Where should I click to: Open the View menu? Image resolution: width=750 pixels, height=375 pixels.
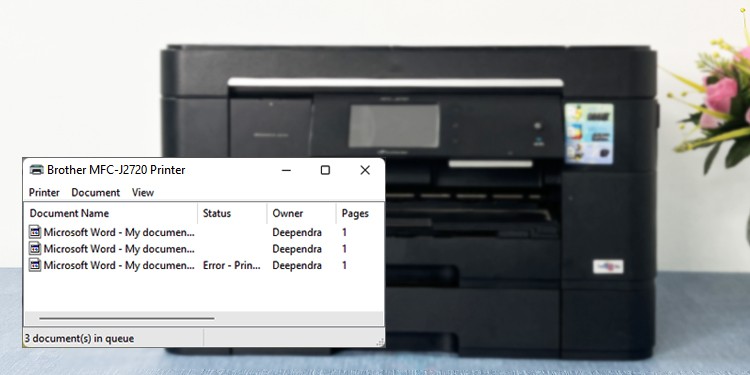143,192
